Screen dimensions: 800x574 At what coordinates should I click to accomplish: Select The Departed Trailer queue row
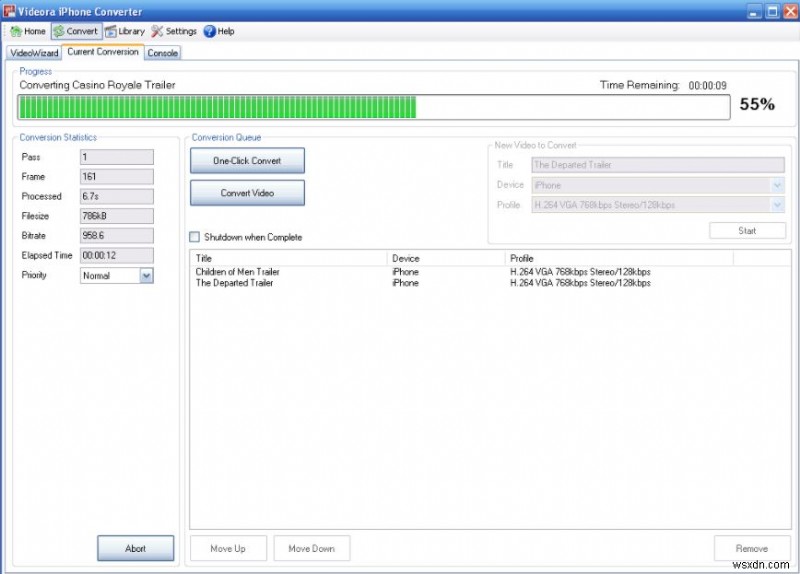tap(490, 283)
